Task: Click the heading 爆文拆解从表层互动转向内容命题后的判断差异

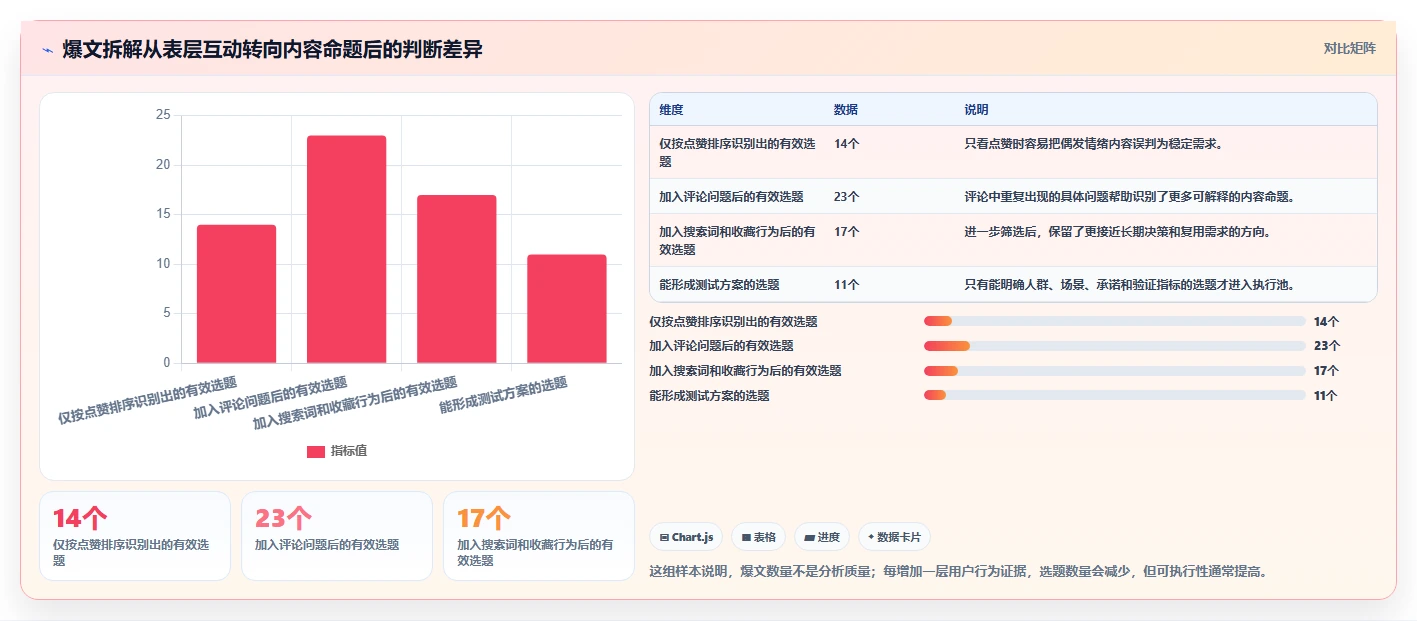Action: 272,49
